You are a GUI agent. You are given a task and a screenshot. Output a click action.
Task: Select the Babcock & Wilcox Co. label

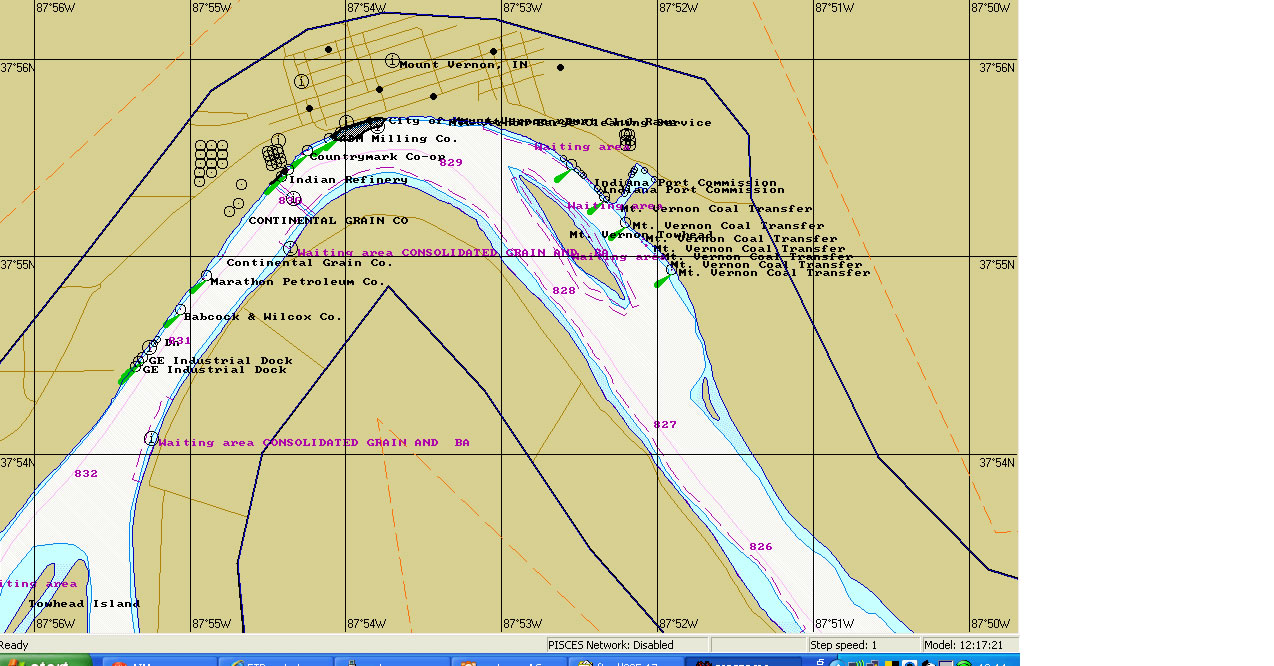coord(262,317)
